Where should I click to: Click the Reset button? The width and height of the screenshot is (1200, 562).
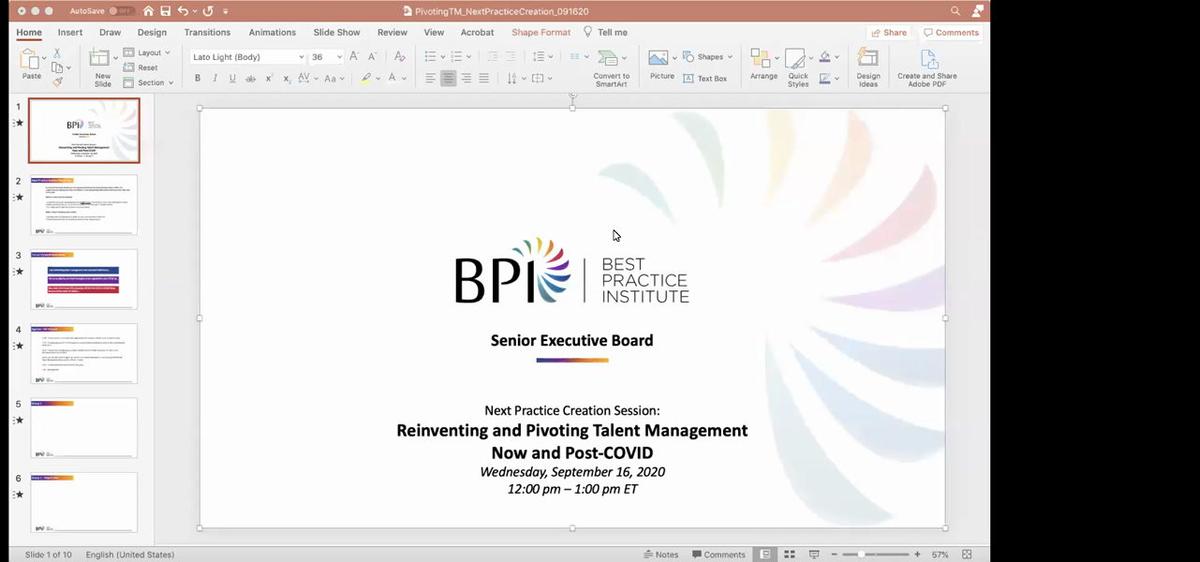click(142, 68)
